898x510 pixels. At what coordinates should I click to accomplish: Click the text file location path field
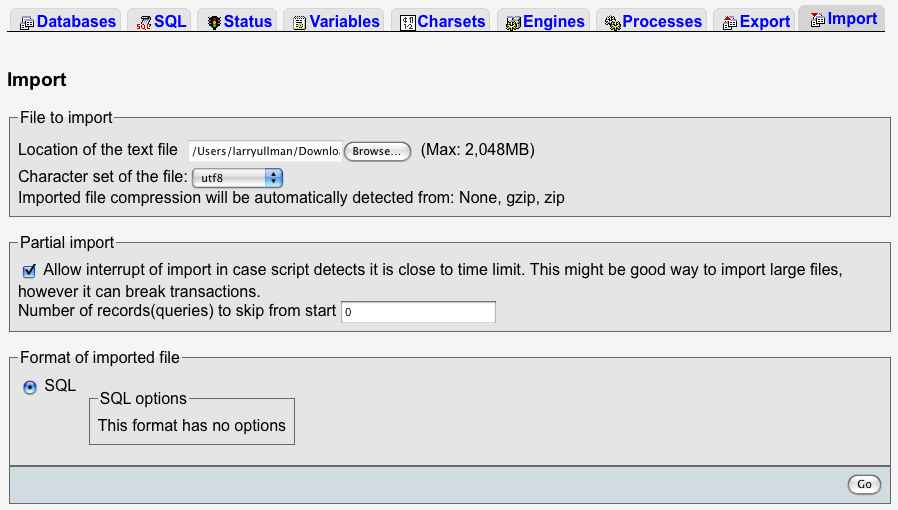click(265, 151)
